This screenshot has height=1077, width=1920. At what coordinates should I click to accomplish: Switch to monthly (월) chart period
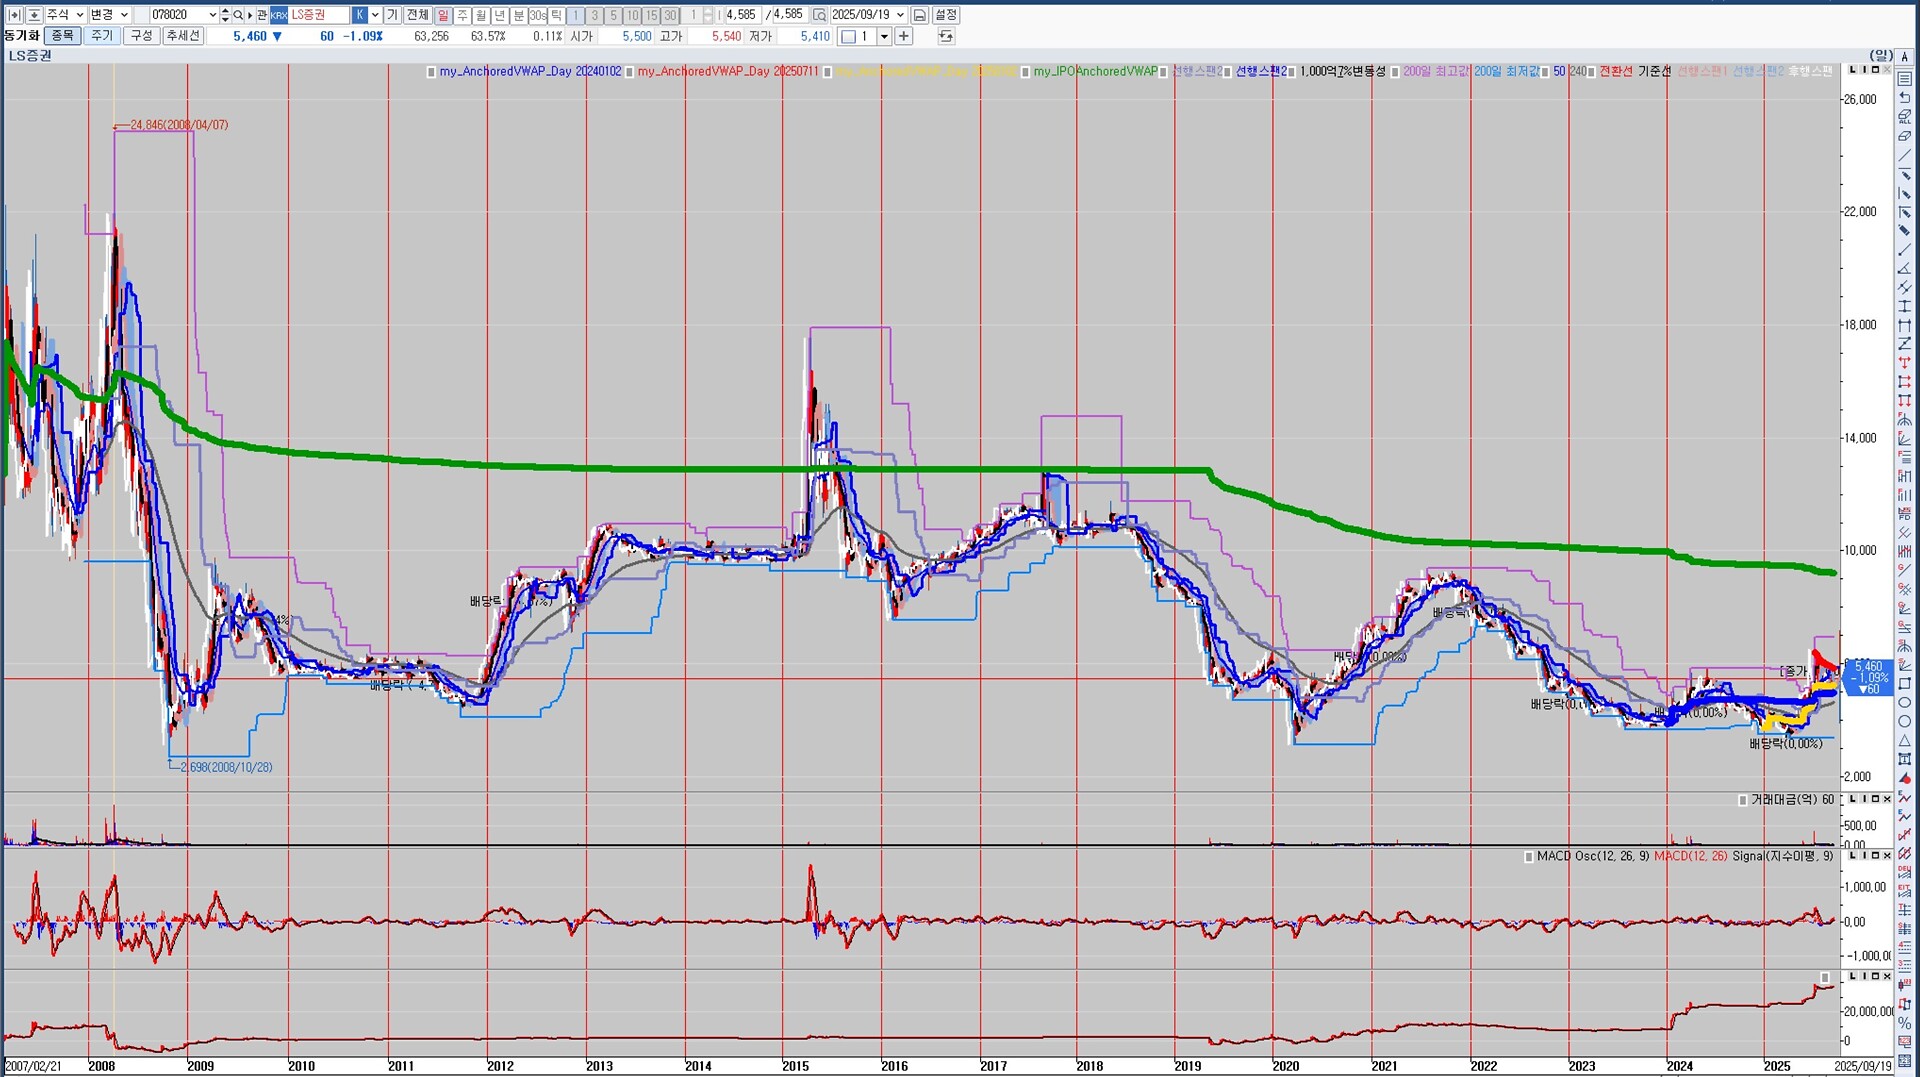(481, 15)
